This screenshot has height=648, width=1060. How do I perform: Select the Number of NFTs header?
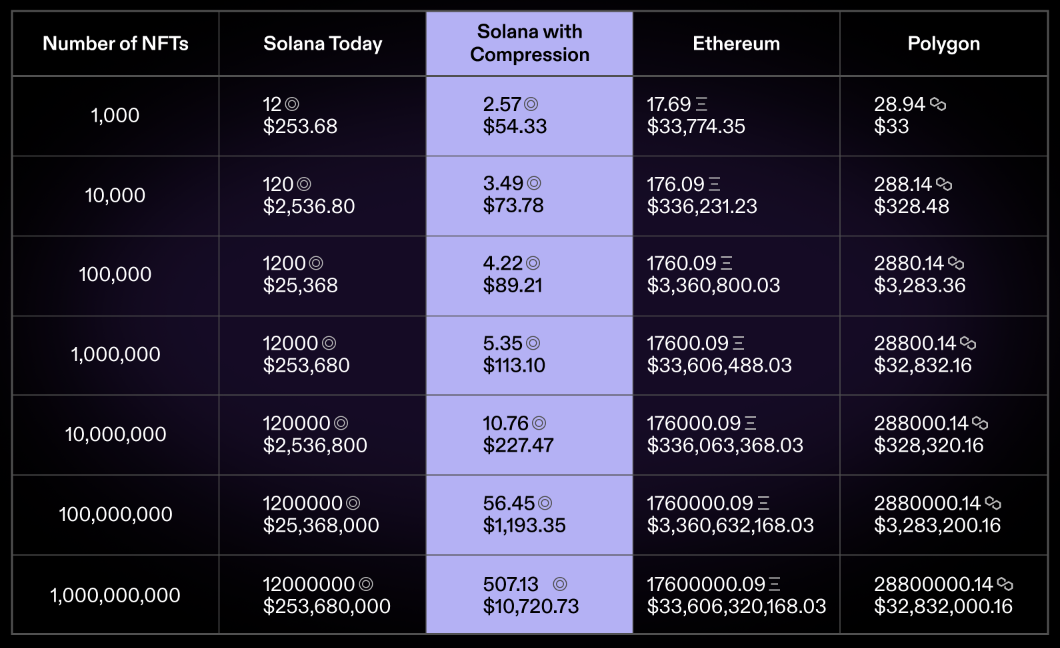coord(116,44)
